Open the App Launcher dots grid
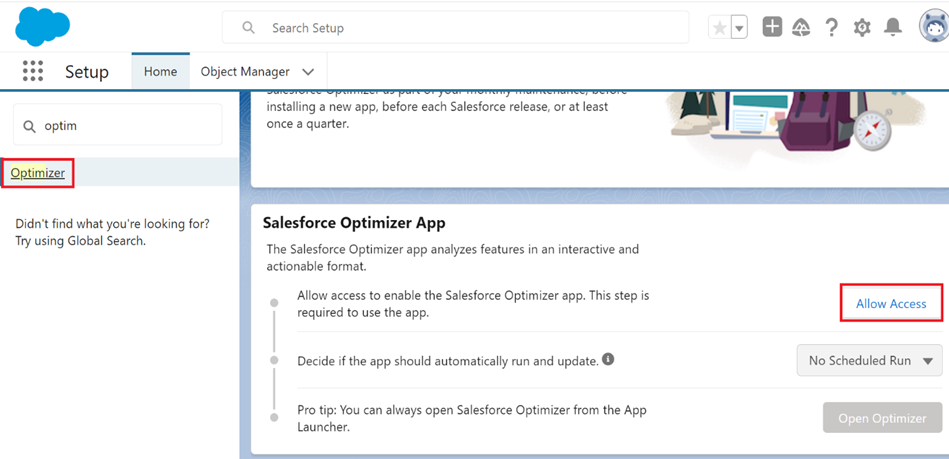 33,71
